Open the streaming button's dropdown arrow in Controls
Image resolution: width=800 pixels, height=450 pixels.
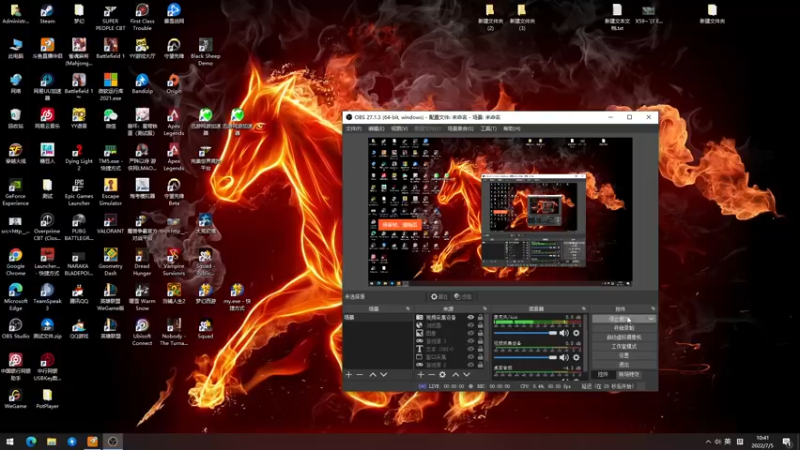[651, 319]
